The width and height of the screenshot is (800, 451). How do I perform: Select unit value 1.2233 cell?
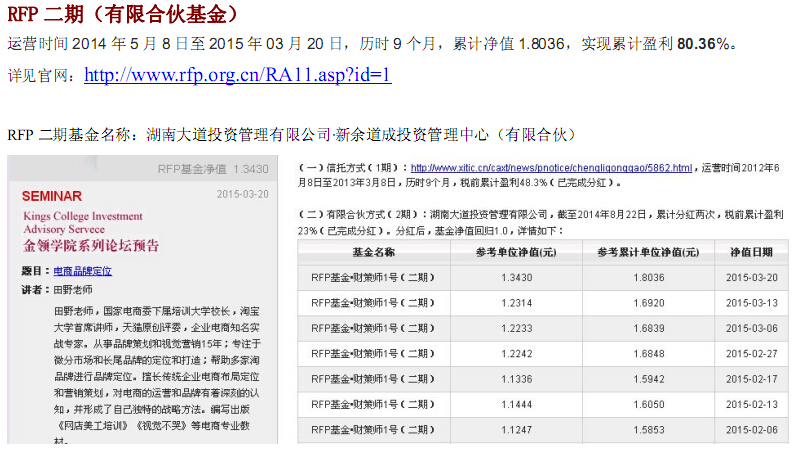click(x=516, y=329)
